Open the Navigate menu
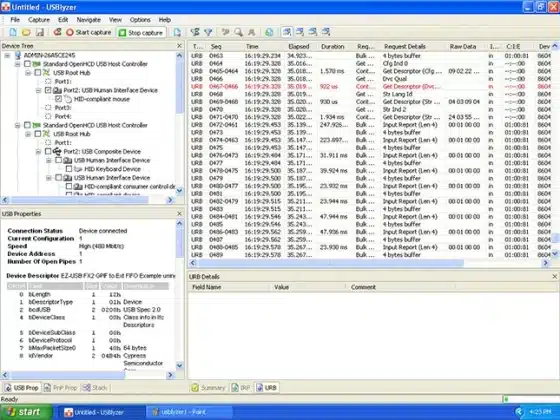Image resolution: width=560 pixels, height=420 pixels. pyautogui.click(x=89, y=20)
